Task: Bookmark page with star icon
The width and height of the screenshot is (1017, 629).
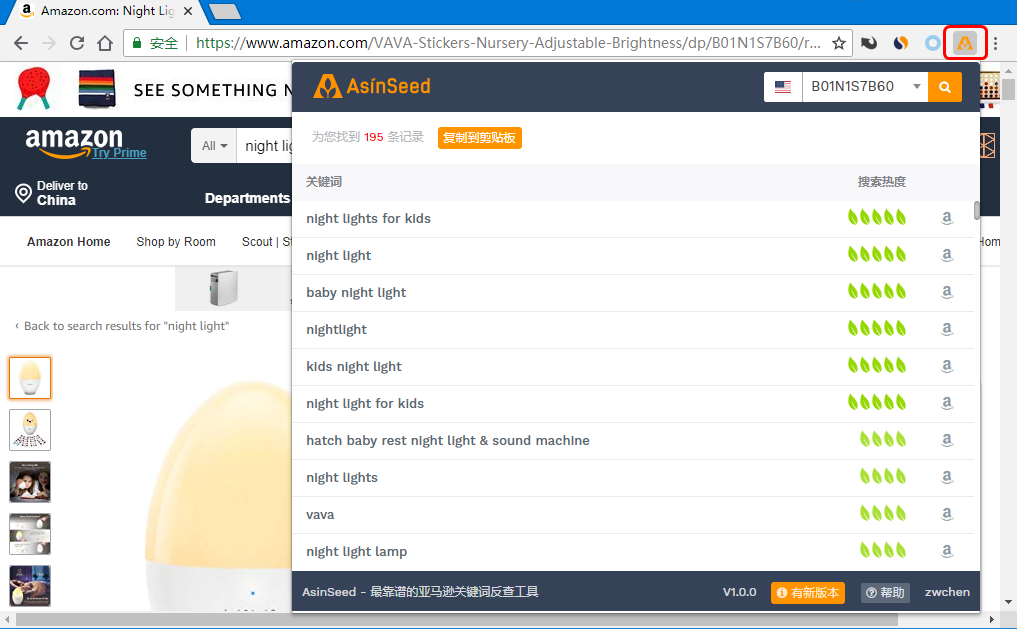Action: click(x=839, y=43)
